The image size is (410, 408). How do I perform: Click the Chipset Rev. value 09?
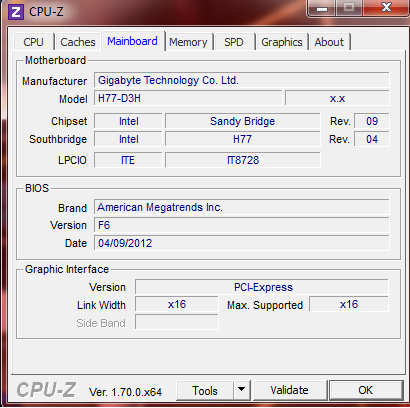372,121
